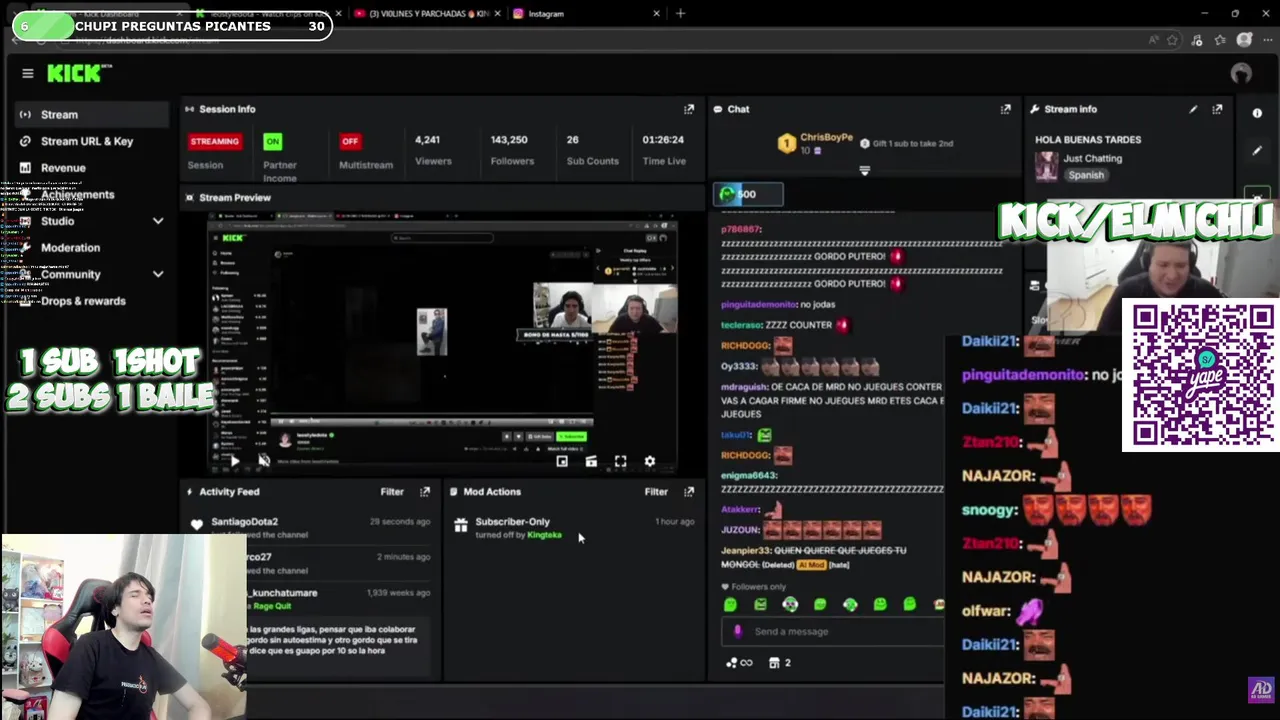
Task: Click the info icon in right rail
Action: pyautogui.click(x=1257, y=113)
